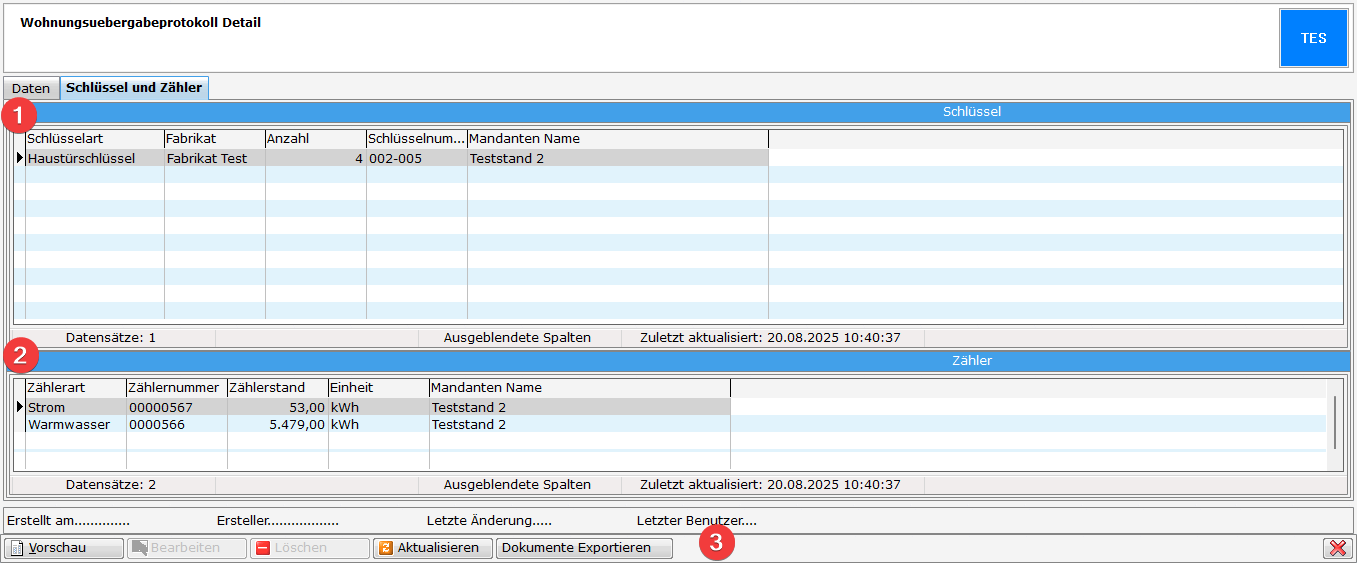Click Ausgeblendete Spalten under Schlüssel table
This screenshot has width=1357, height=563.
(517, 338)
